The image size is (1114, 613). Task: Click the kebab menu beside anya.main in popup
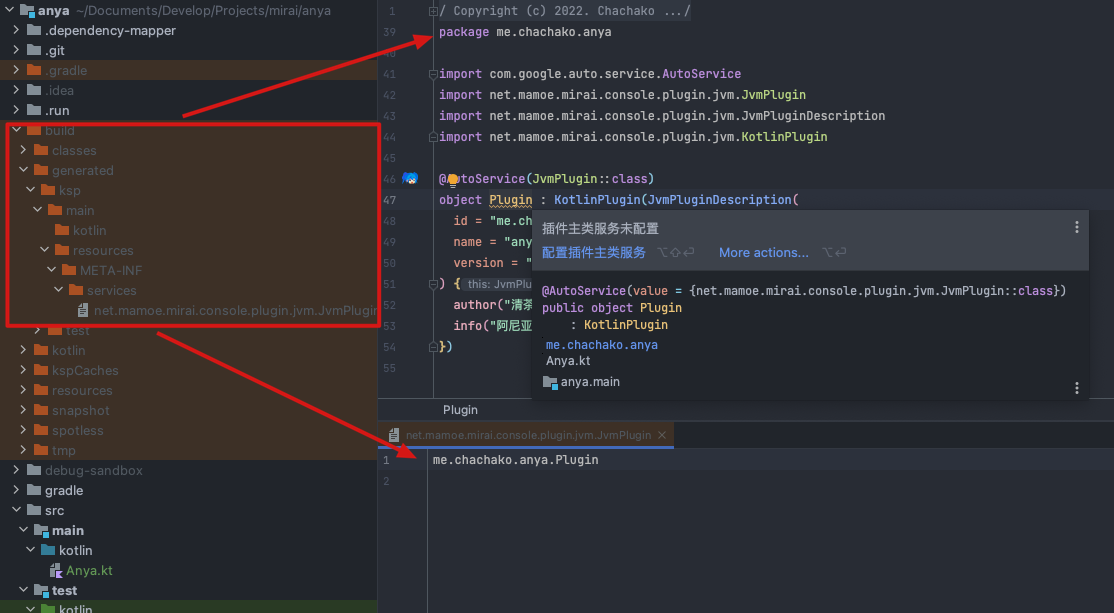pyautogui.click(x=1077, y=387)
